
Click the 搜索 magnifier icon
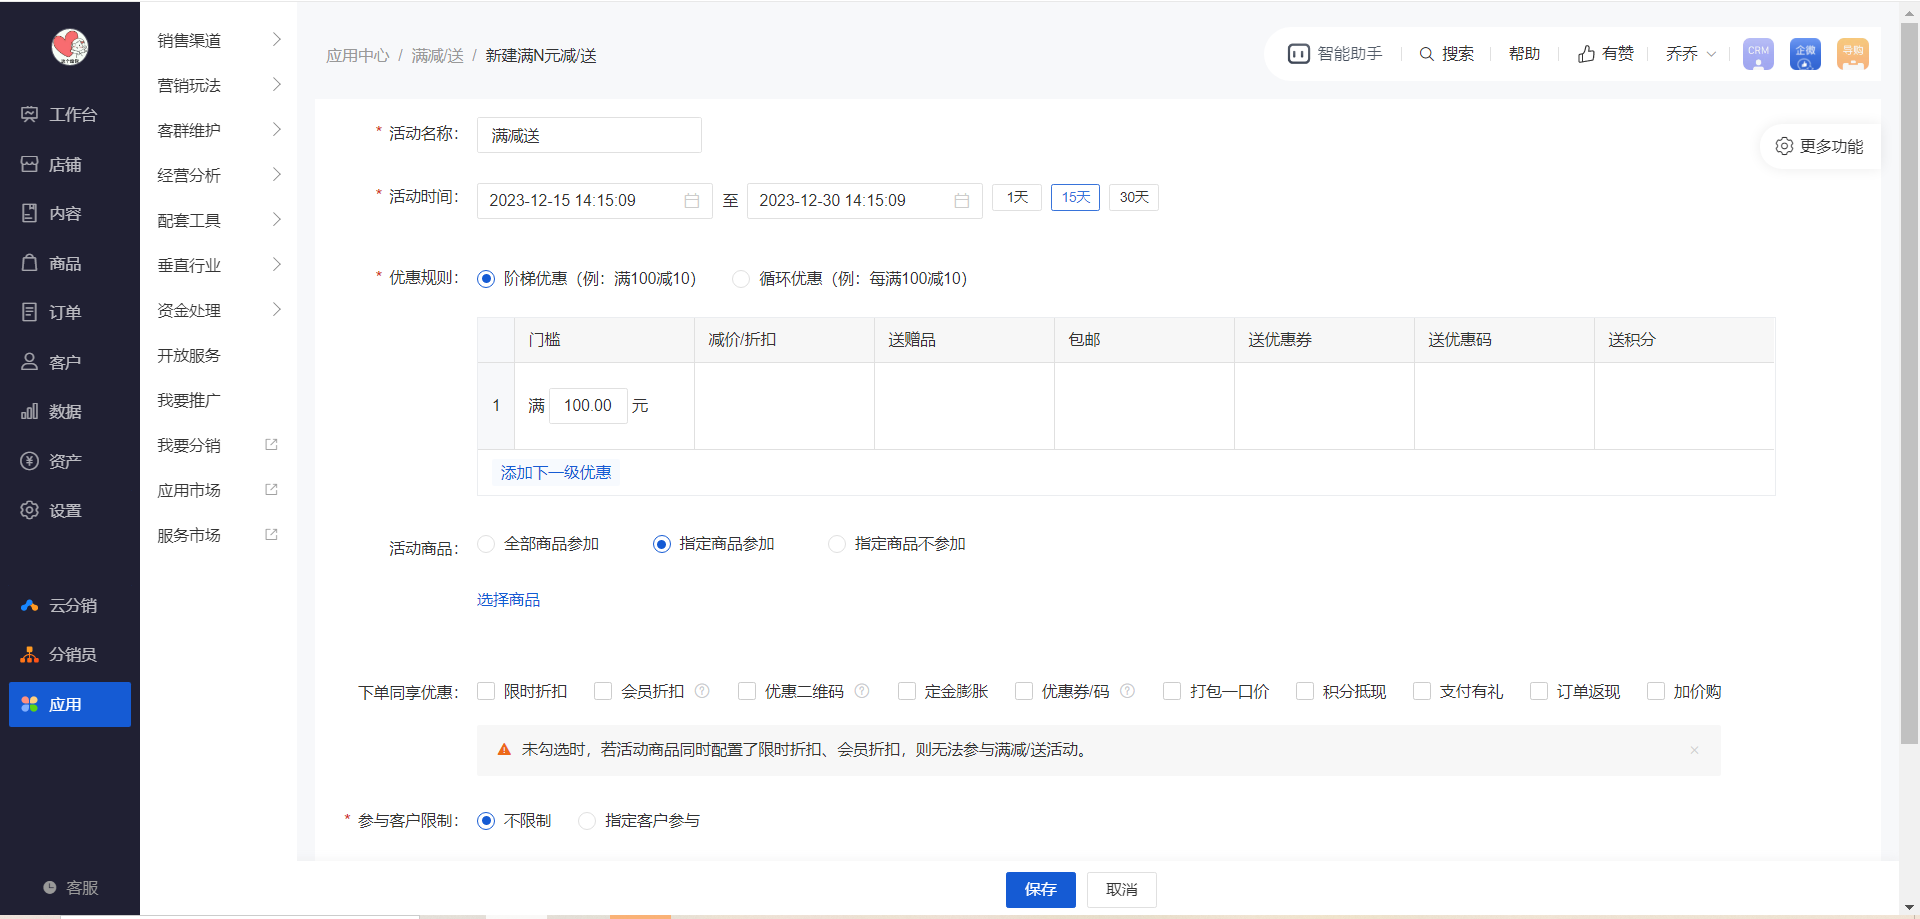coord(1427,54)
